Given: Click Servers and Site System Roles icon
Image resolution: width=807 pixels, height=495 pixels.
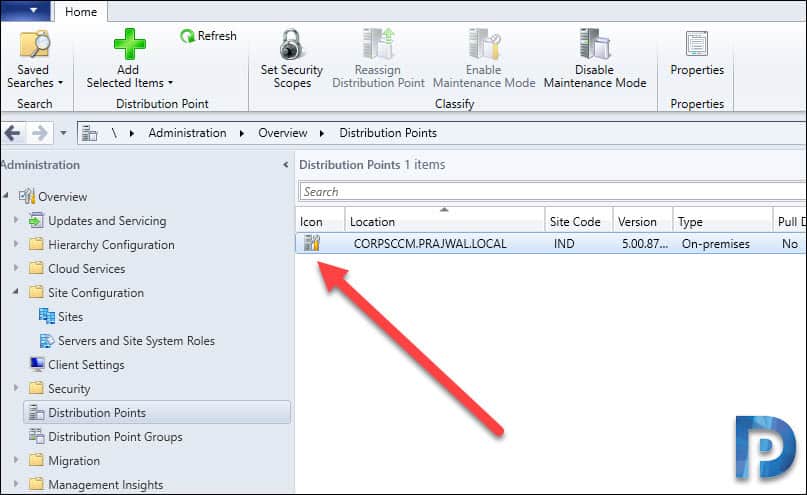Looking at the screenshot, I should pyautogui.click(x=47, y=340).
